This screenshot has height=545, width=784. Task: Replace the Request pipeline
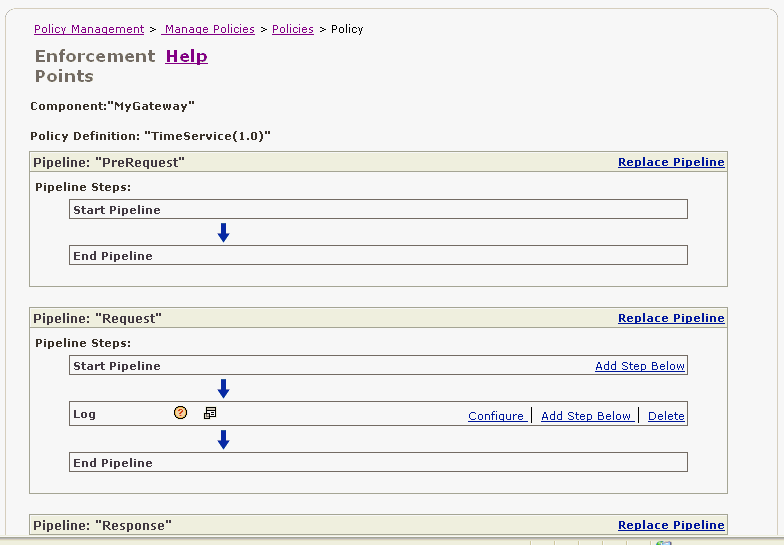[671, 318]
